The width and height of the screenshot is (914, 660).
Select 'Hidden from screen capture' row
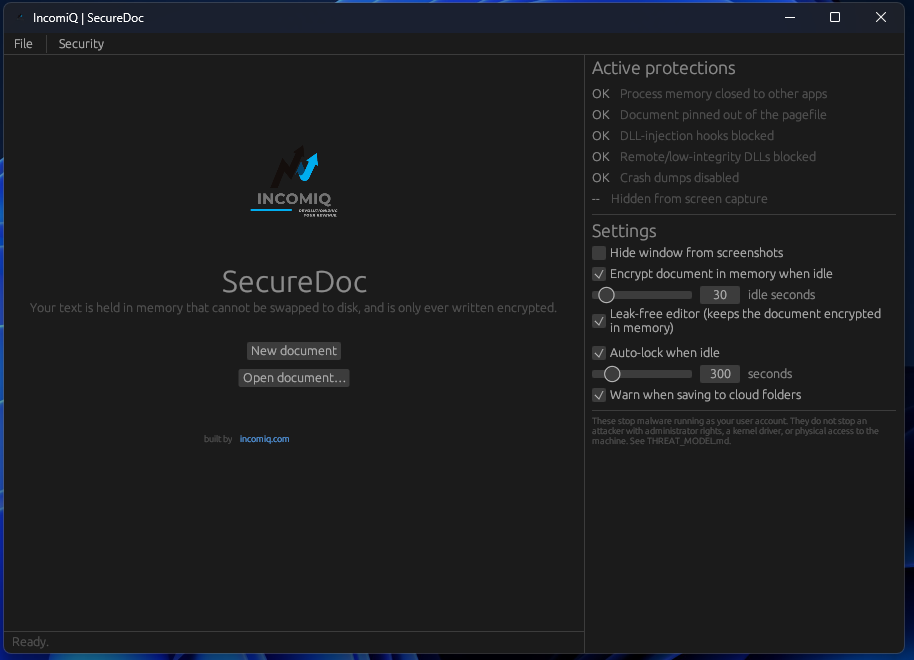point(680,199)
